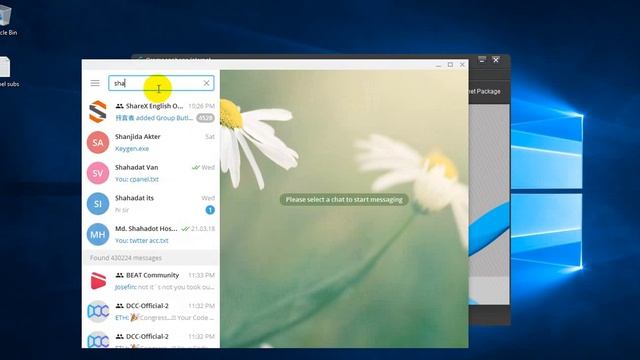The image size is (640, 360).
Task: Click the 'You: cpanel.txt' message preview
Action: click(137, 179)
